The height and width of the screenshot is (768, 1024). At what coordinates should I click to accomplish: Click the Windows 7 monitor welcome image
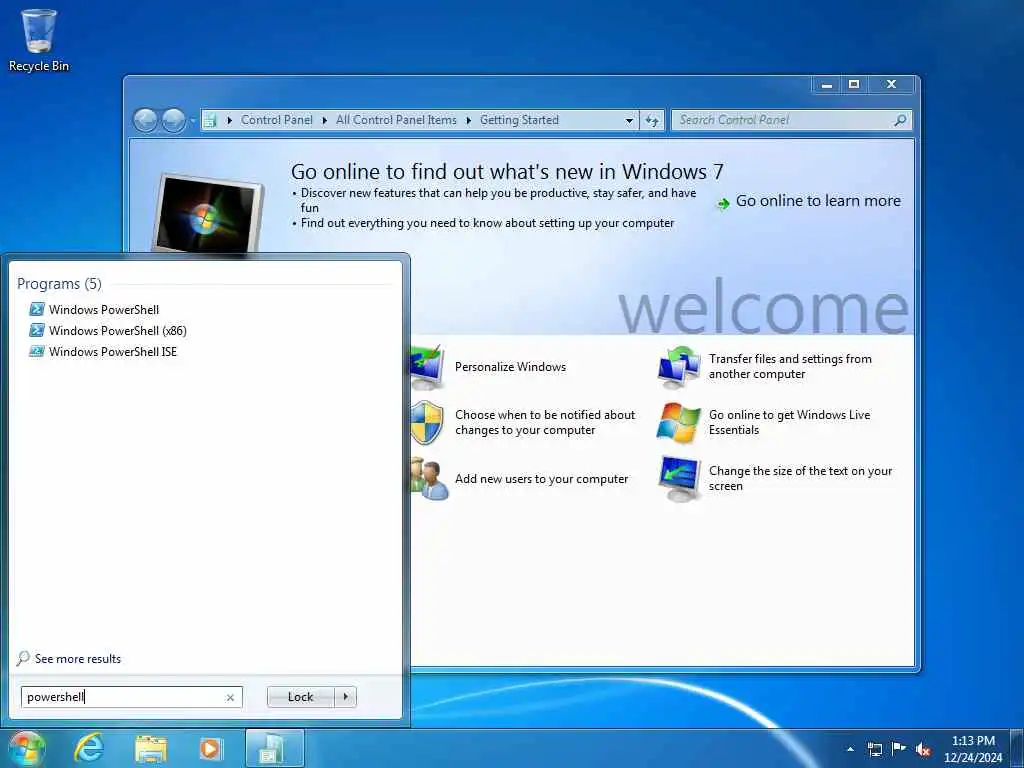tap(208, 214)
